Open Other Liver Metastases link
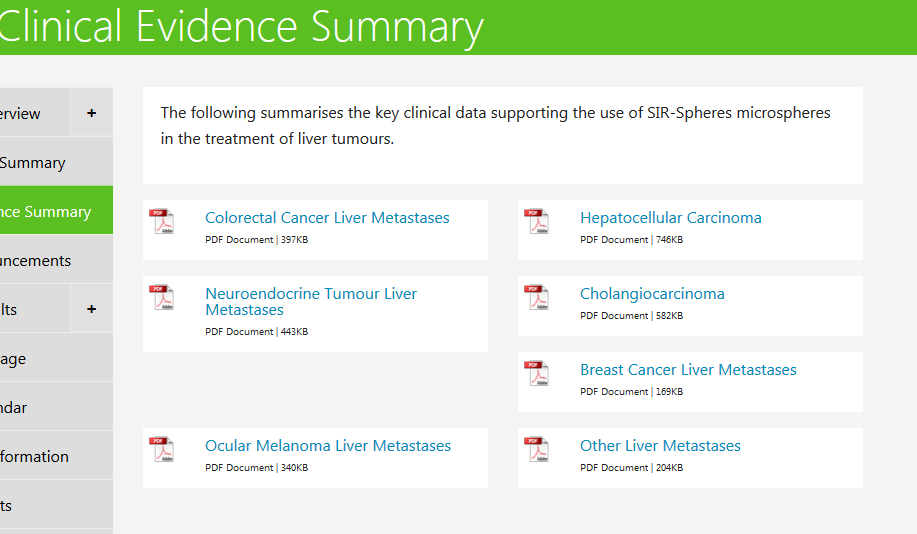This screenshot has height=534, width=917. 660,446
